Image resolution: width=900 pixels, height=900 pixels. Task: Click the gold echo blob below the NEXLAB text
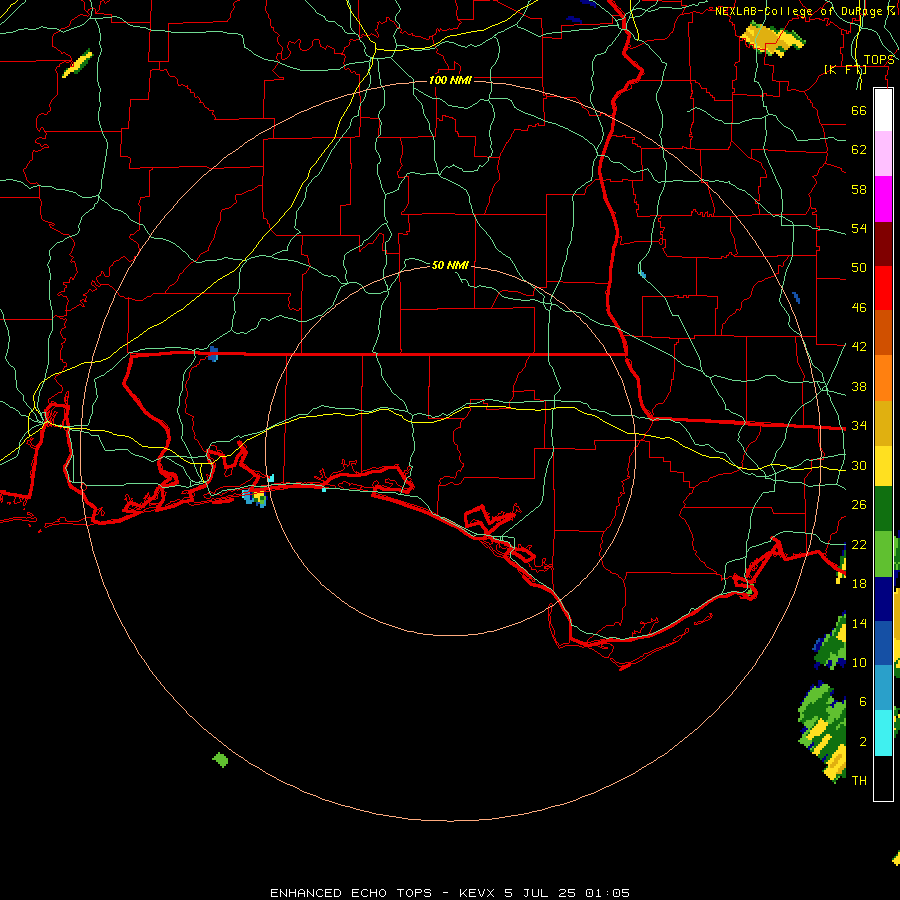pyautogui.click(x=772, y=38)
